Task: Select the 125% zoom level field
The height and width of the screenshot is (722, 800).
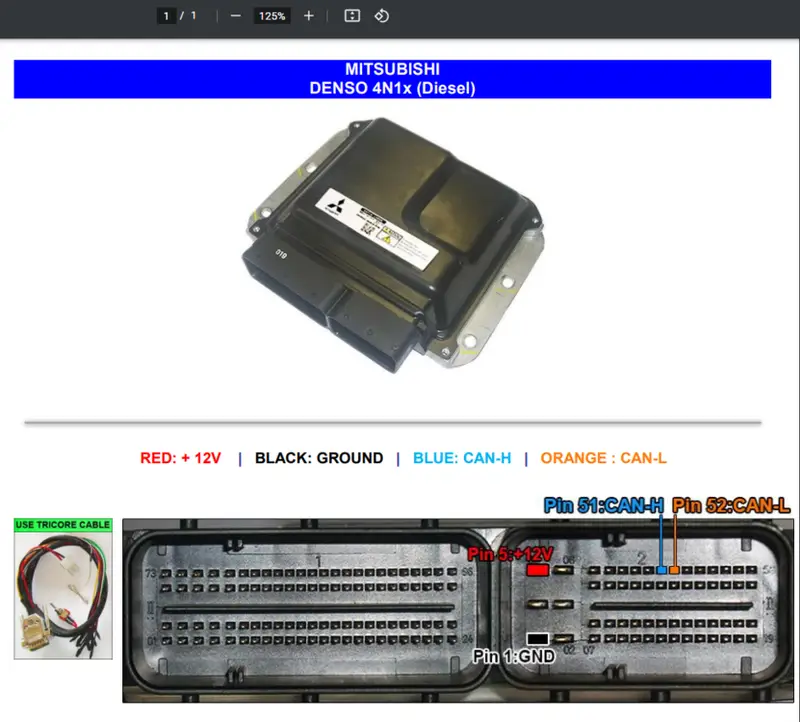Action: click(272, 16)
